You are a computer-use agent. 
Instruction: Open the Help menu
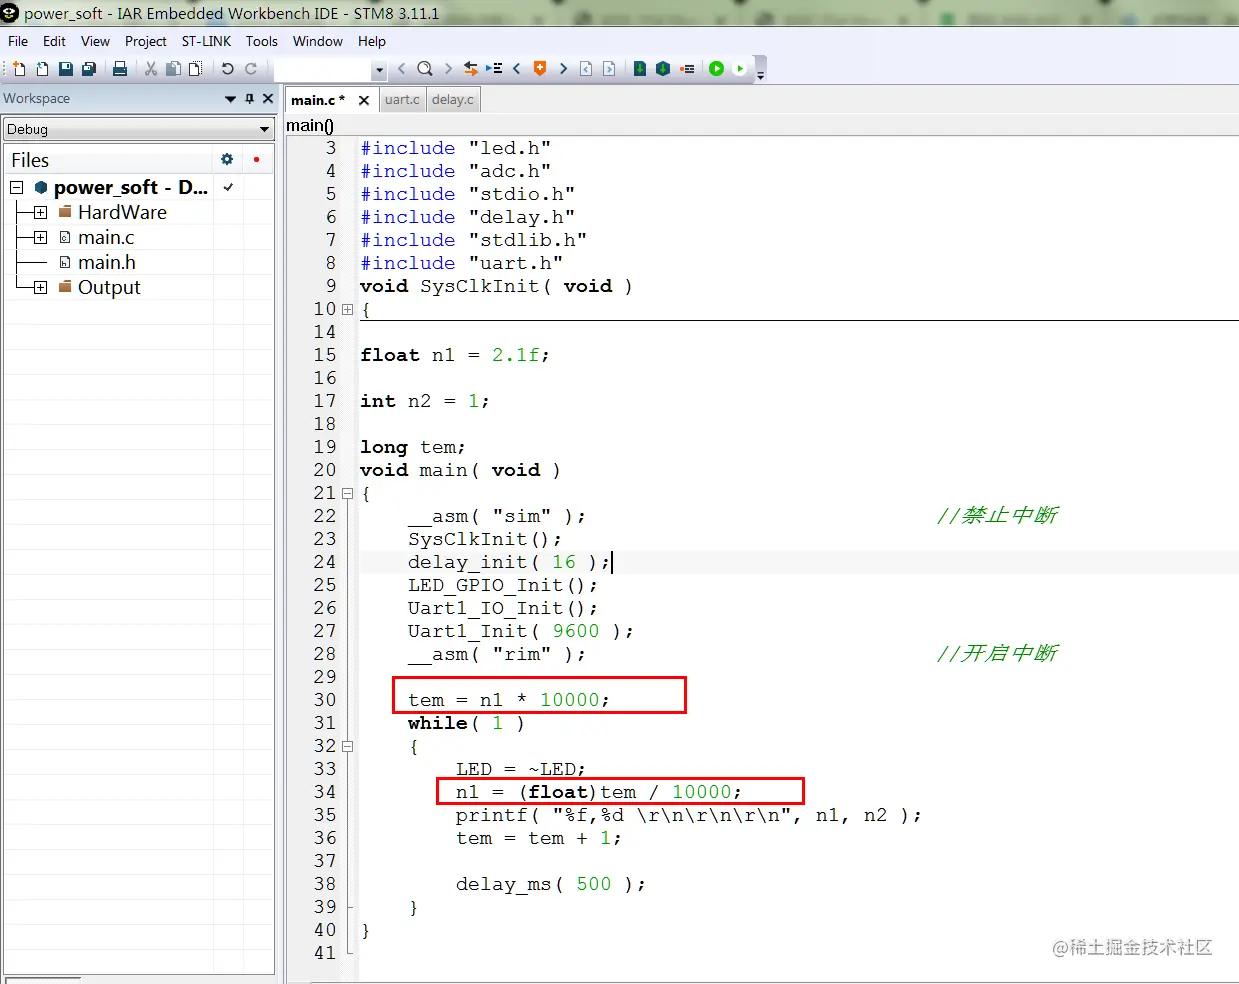click(372, 41)
